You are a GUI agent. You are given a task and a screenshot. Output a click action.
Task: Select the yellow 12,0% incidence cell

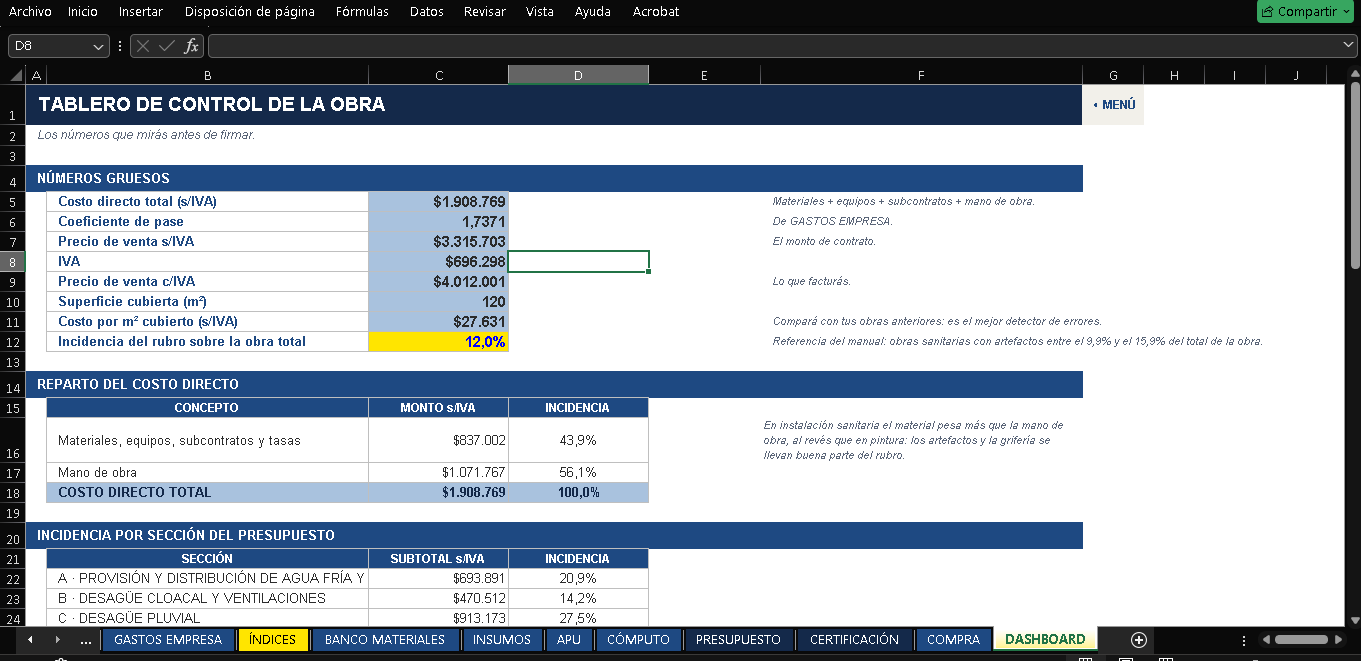pyautogui.click(x=438, y=342)
